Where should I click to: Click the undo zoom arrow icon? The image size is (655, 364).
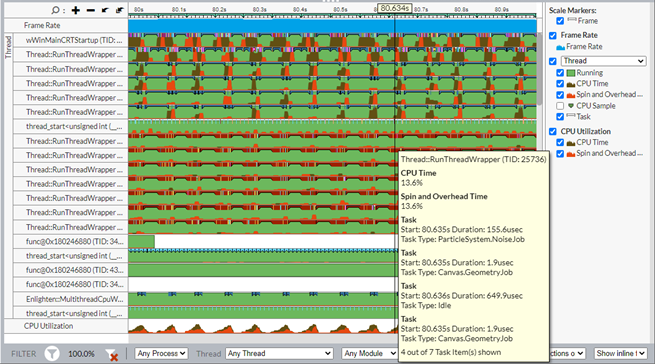tap(105, 10)
